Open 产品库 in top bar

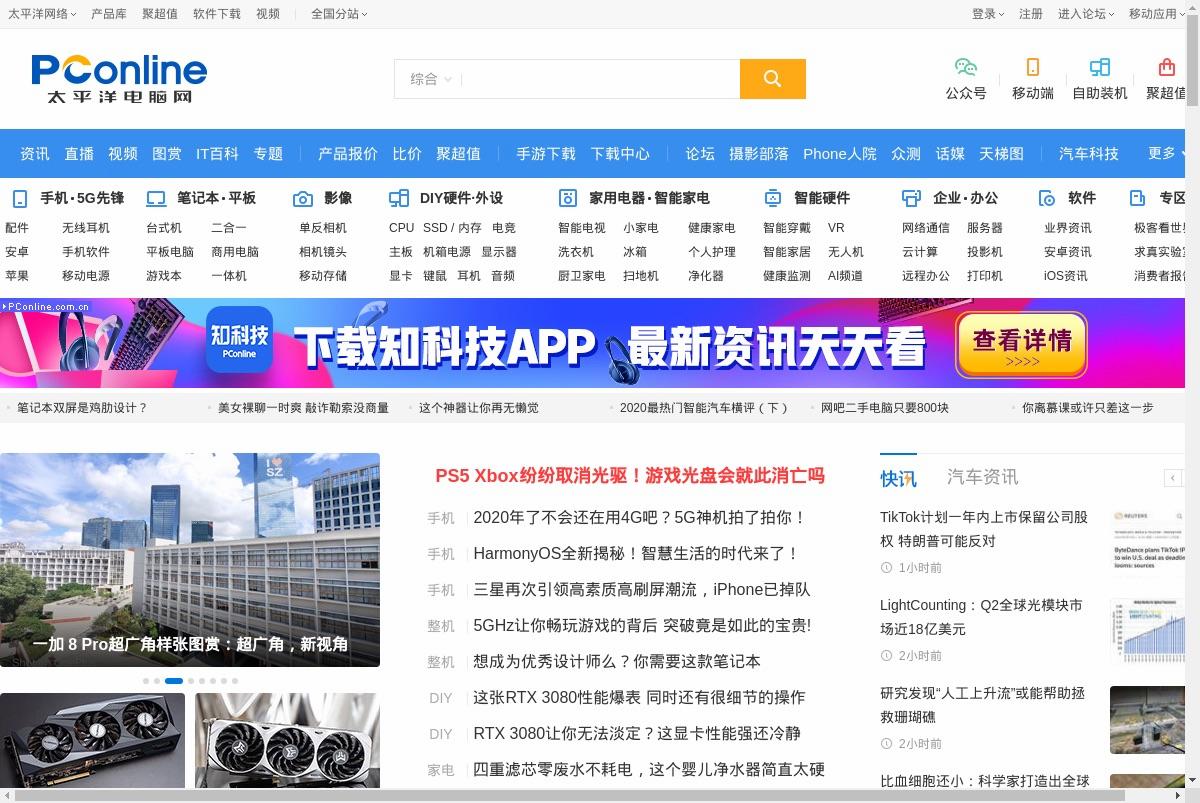click(109, 14)
